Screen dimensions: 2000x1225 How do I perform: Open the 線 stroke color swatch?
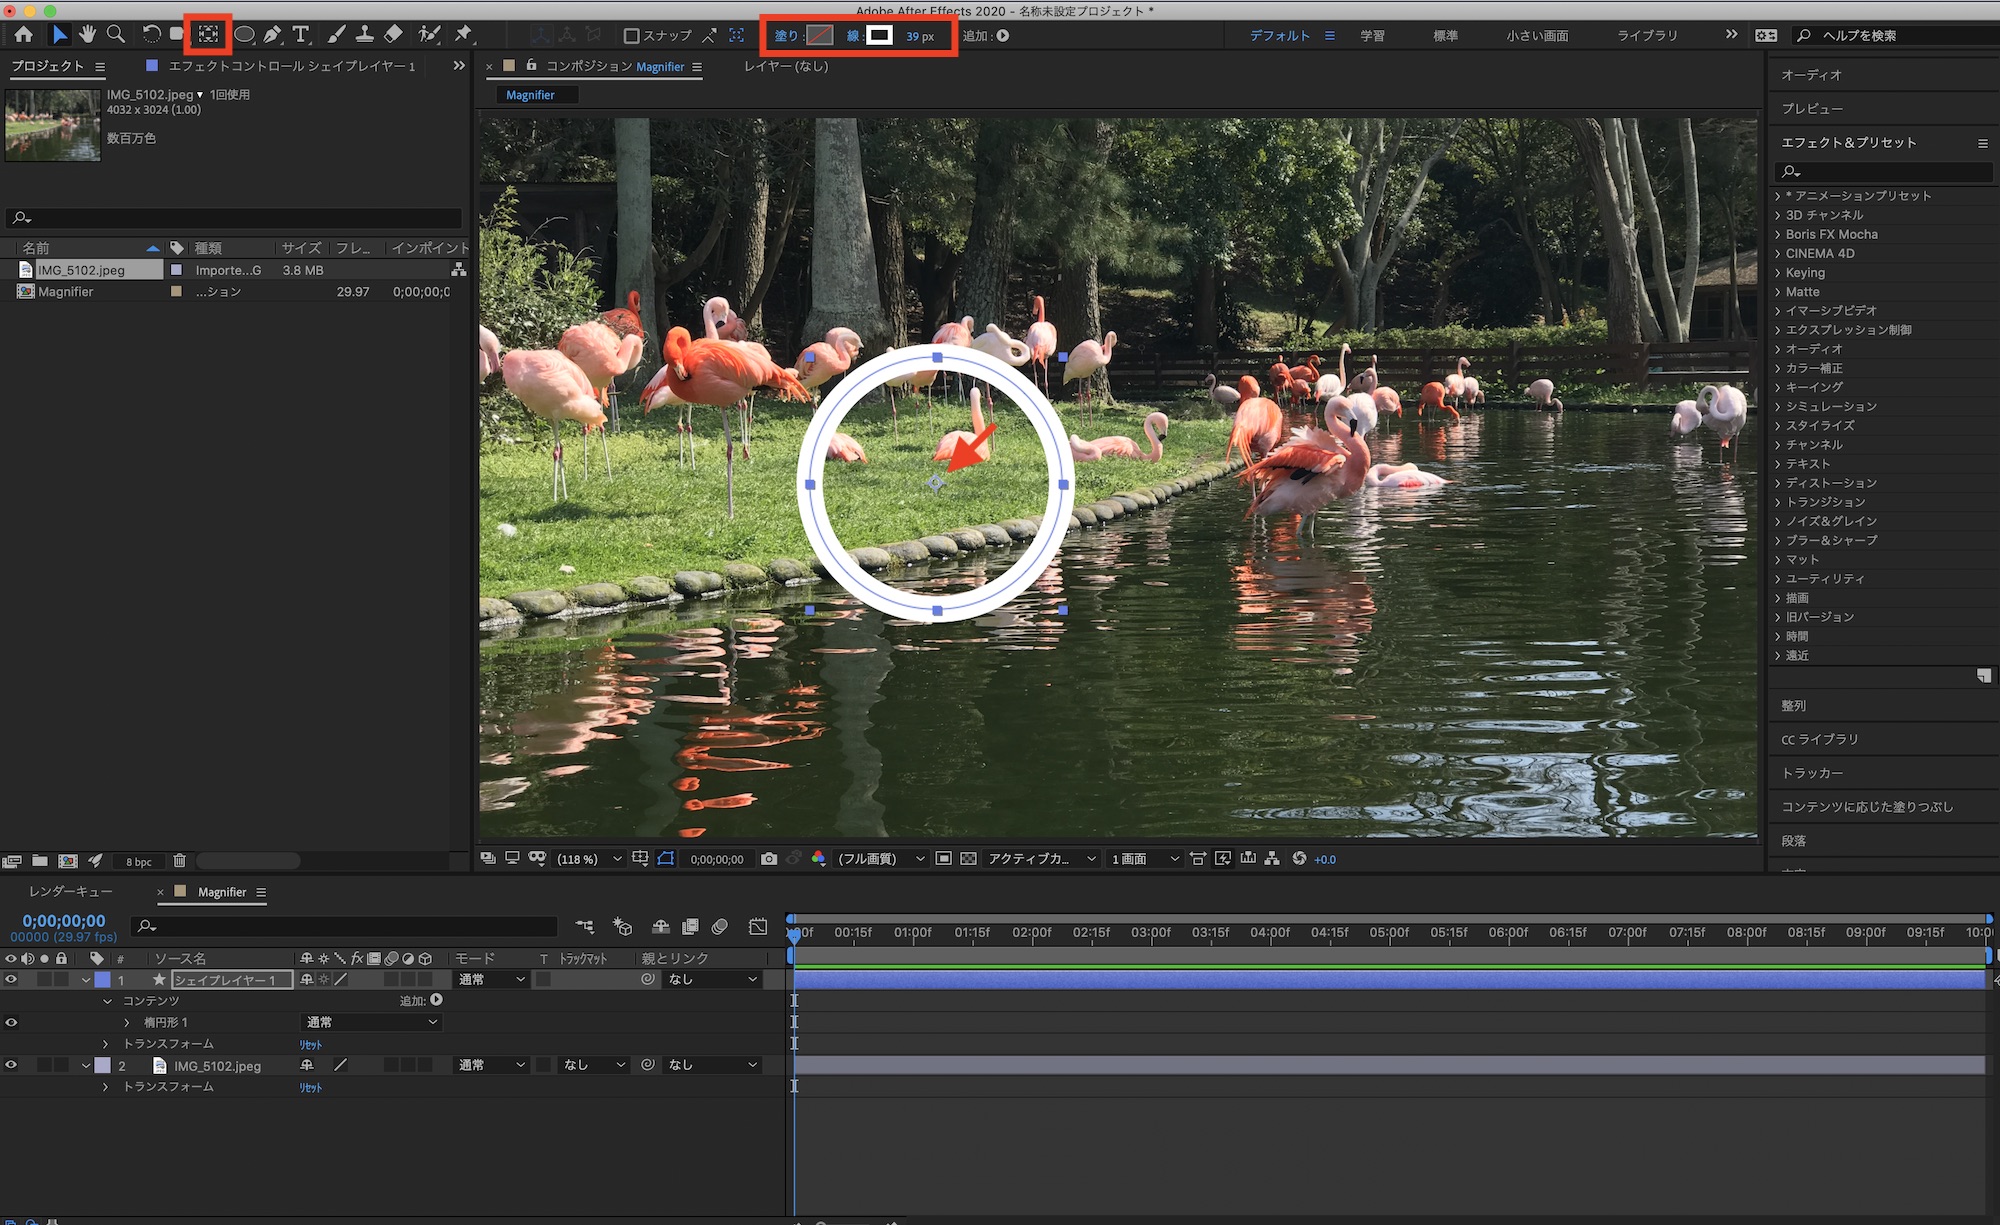[x=879, y=36]
